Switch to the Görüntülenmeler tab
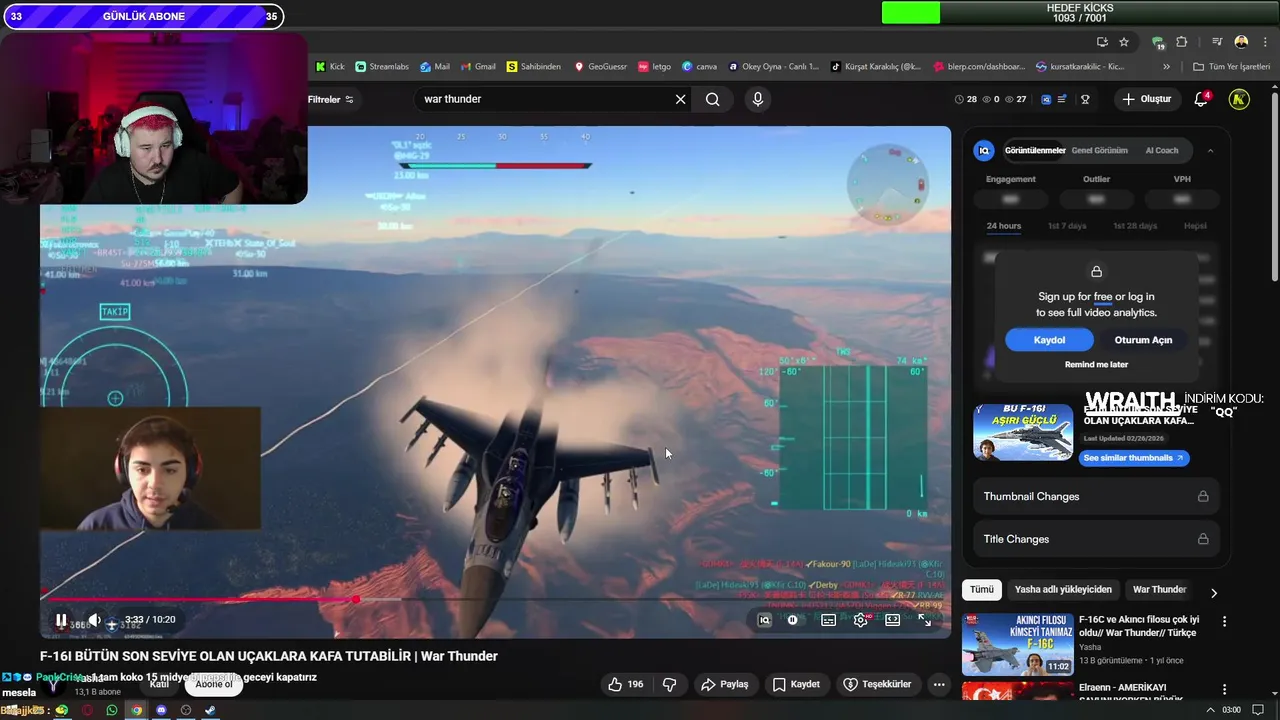The height and width of the screenshot is (720, 1280). pyautogui.click(x=1035, y=151)
